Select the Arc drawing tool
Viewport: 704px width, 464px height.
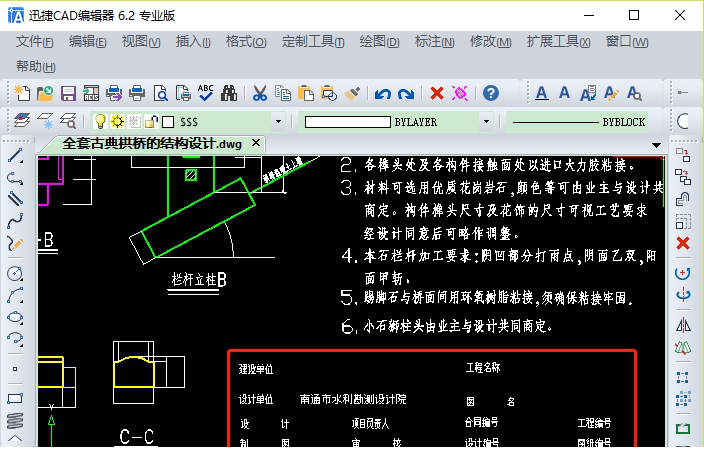[x=15, y=296]
